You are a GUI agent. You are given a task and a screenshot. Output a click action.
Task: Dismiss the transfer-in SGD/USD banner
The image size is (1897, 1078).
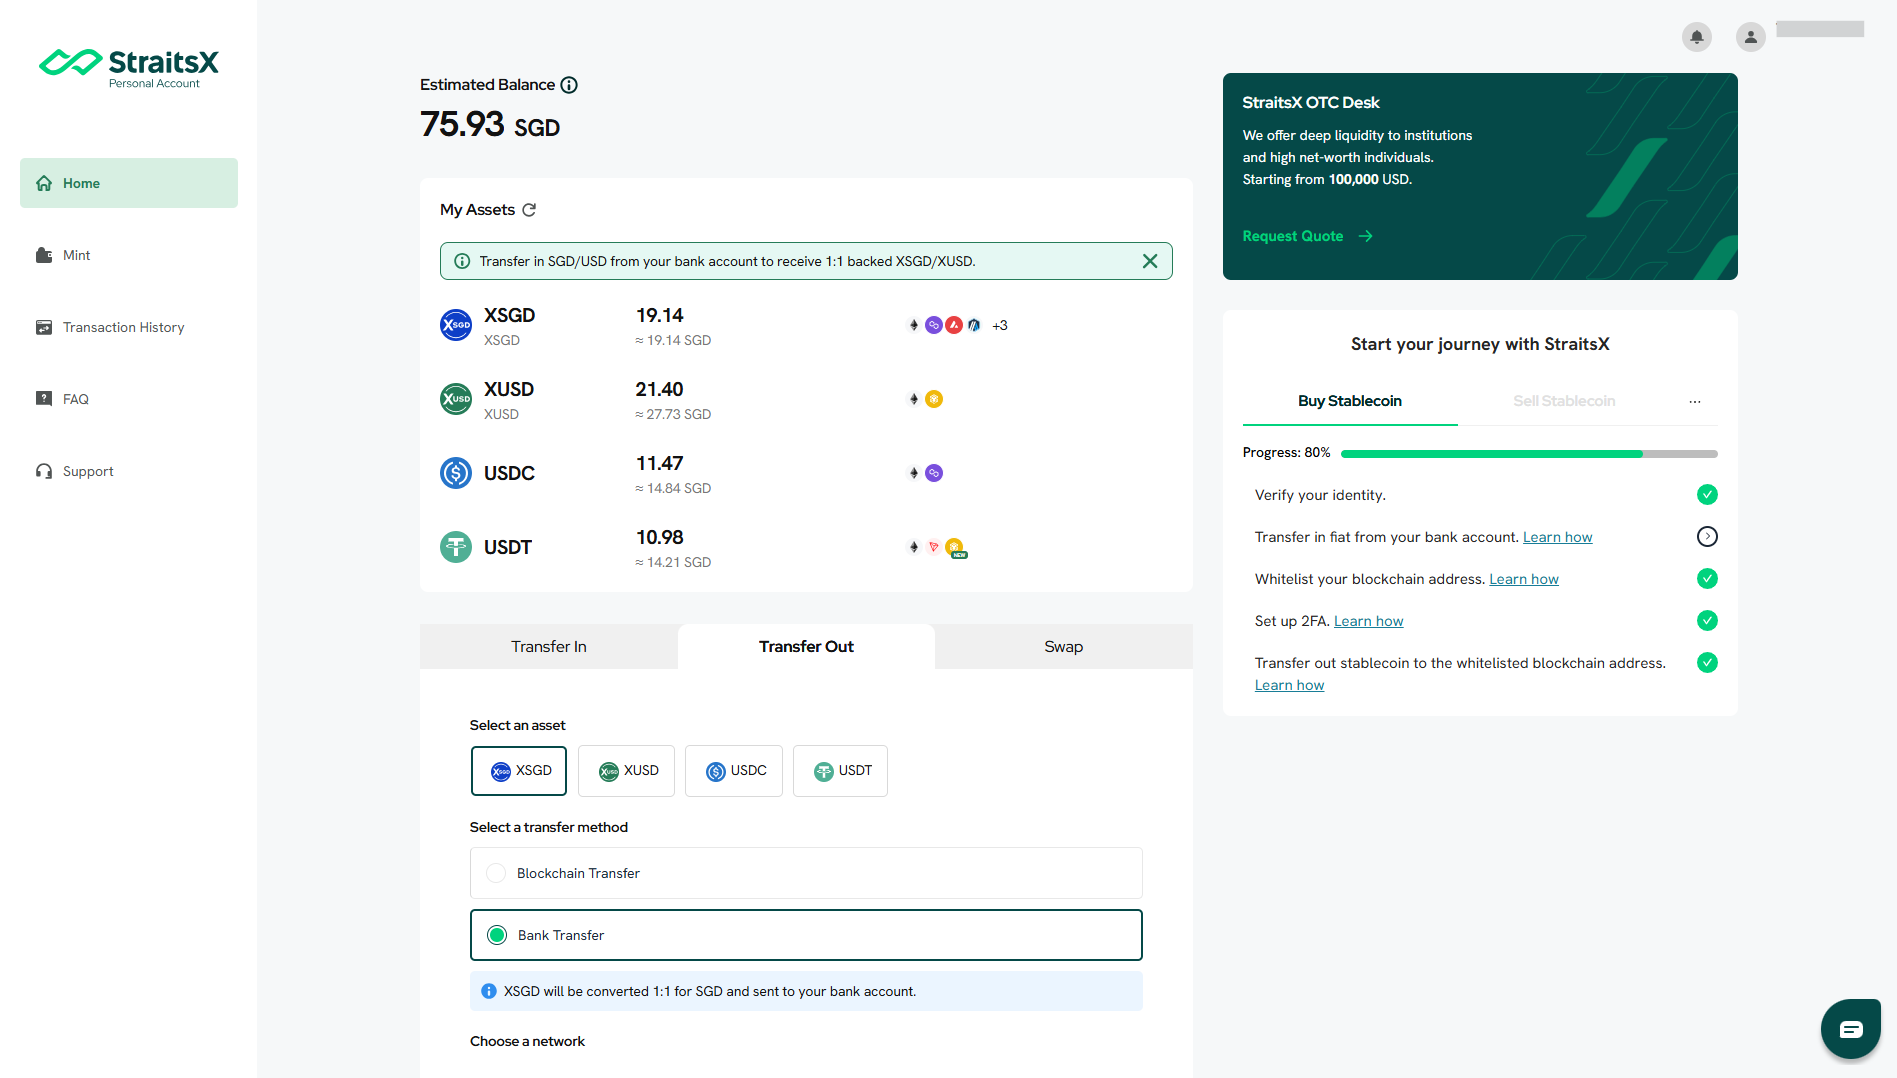(x=1150, y=261)
